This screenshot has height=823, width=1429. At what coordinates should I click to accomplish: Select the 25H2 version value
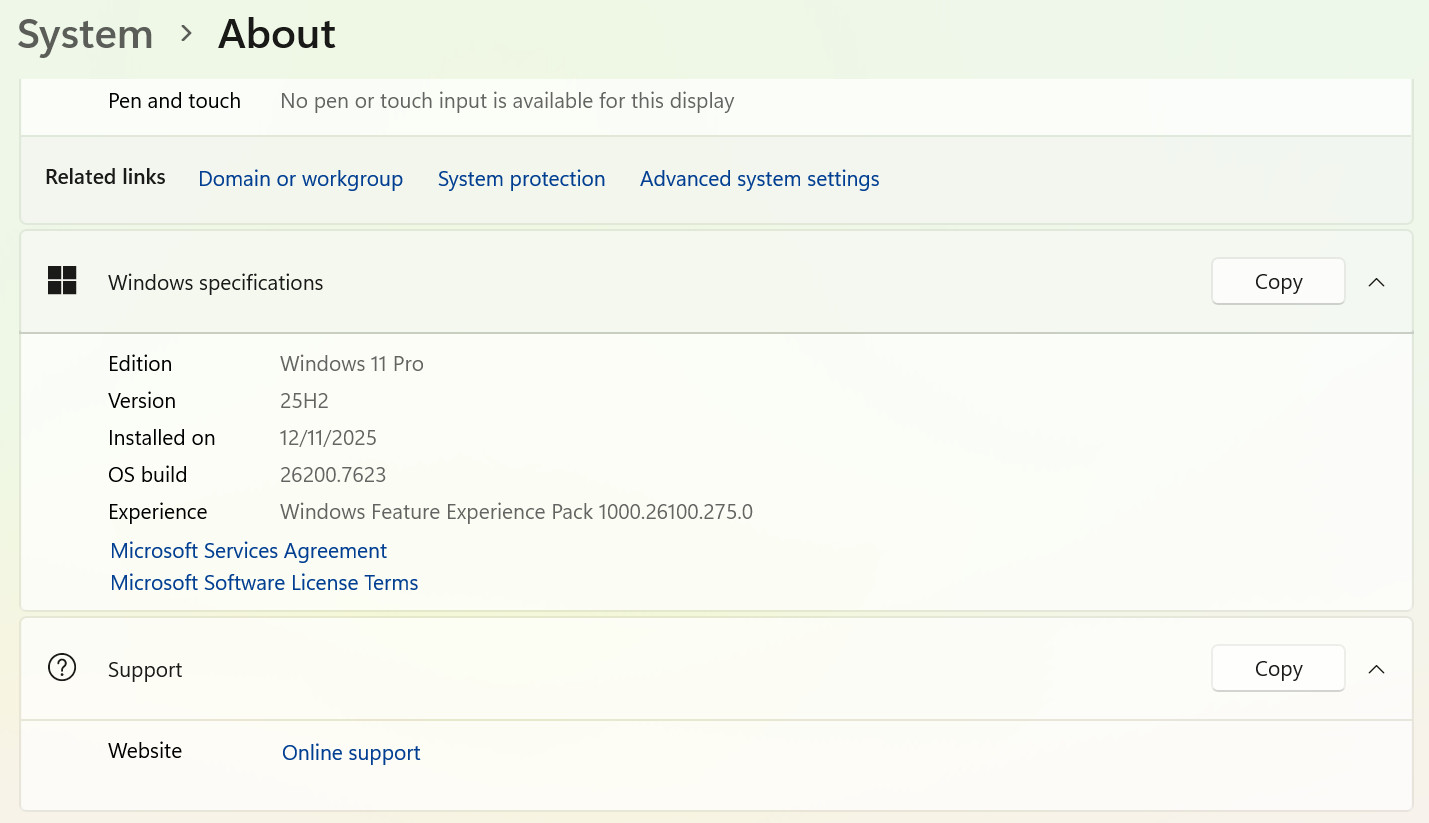tap(304, 401)
